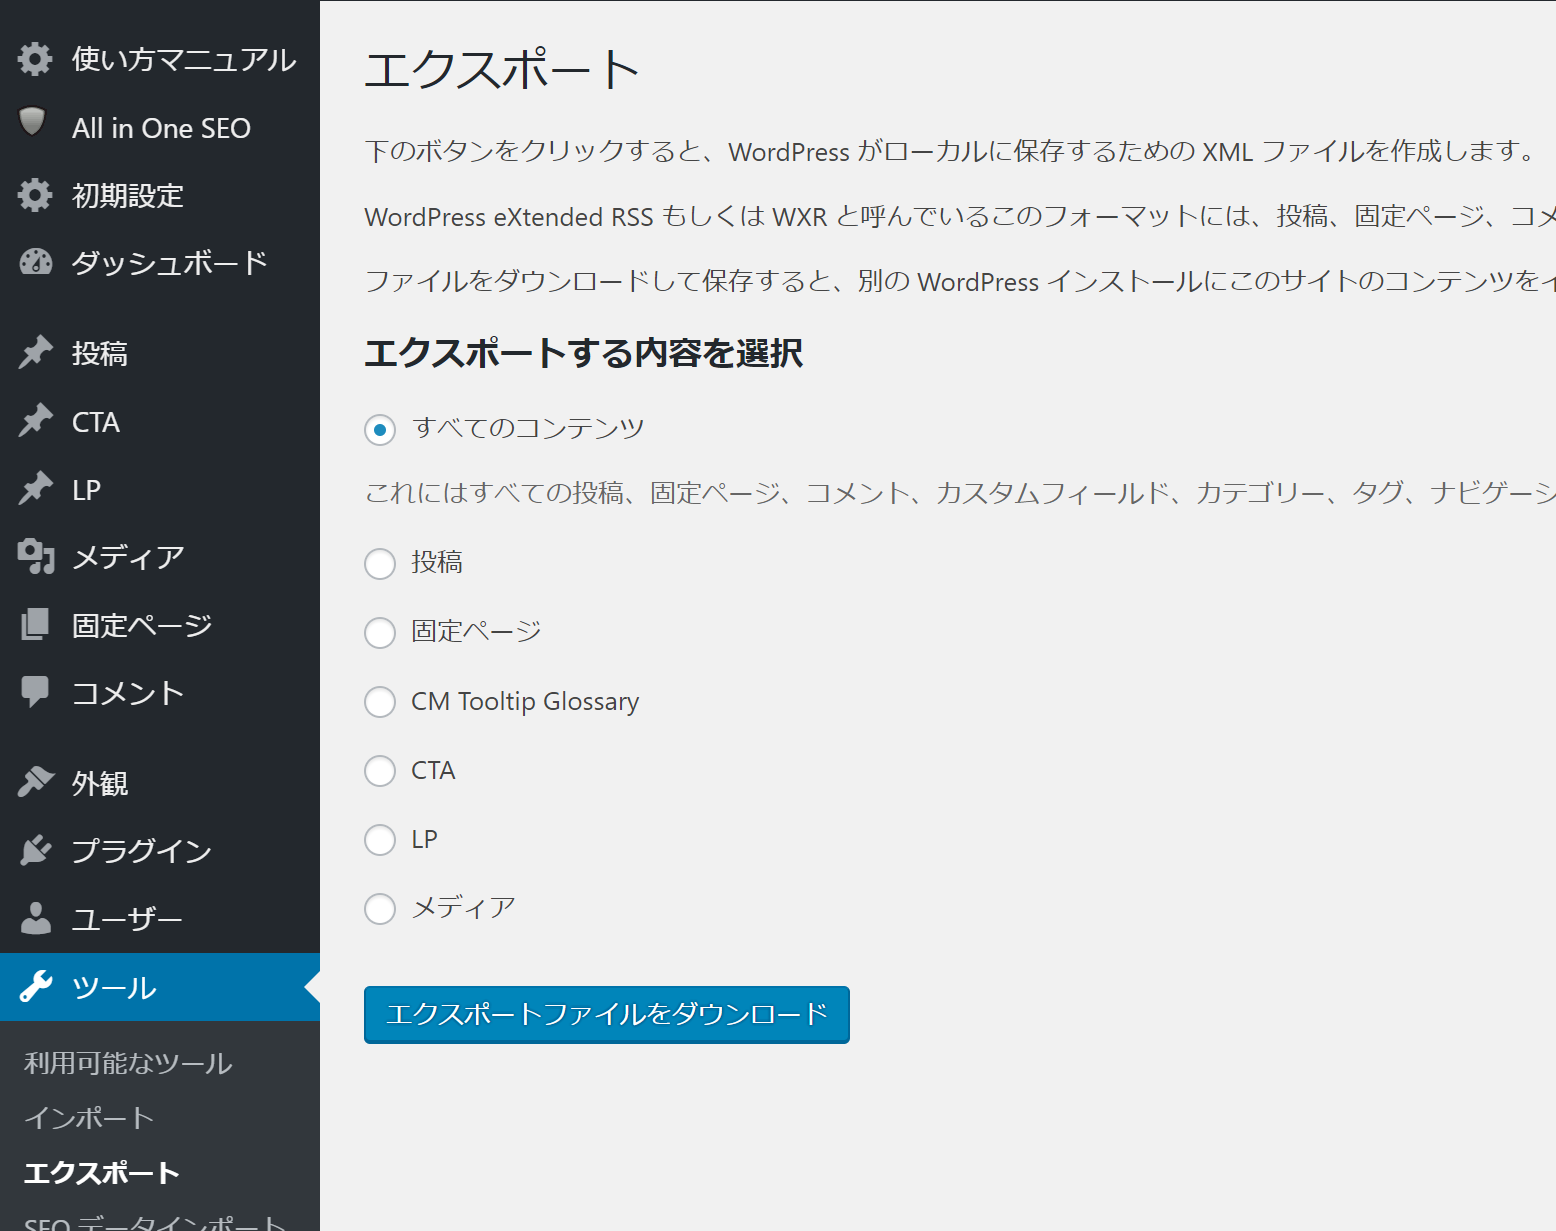The width and height of the screenshot is (1556, 1231).
Task: Open the 外観 sidebar menu label
Action: click(100, 783)
